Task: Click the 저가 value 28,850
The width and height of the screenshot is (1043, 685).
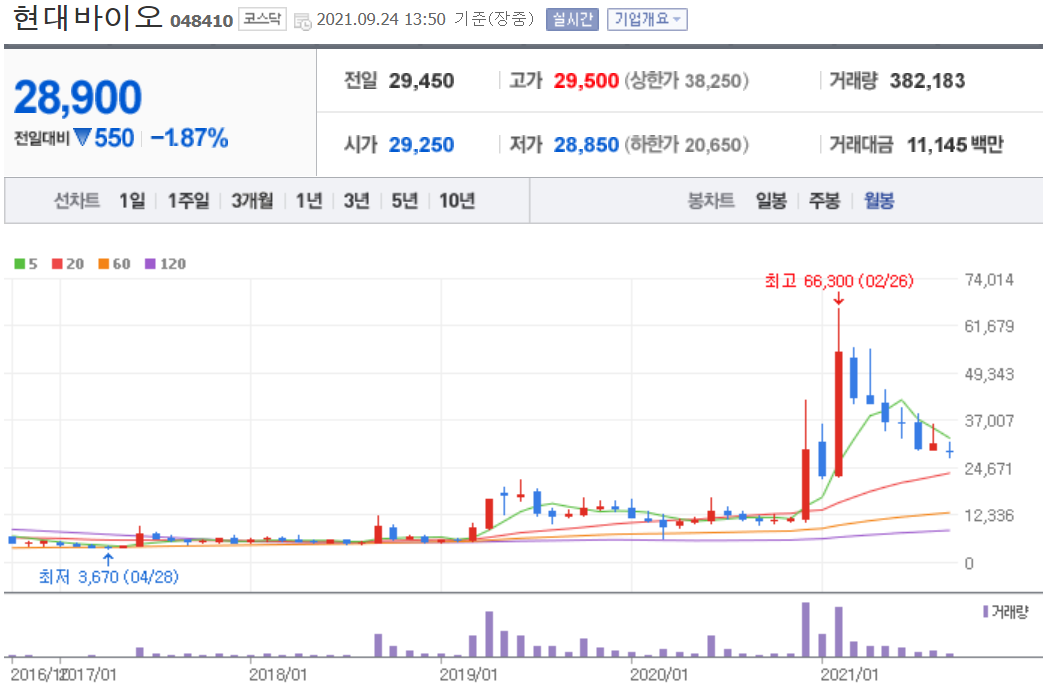Action: click(x=586, y=144)
